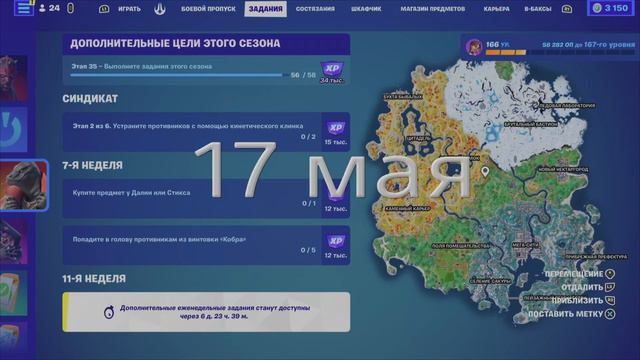Viewport: 640px width, 360px height.
Task: Switch to the БОЕВОЙ ПРОПУСК tab
Action: pos(208,9)
